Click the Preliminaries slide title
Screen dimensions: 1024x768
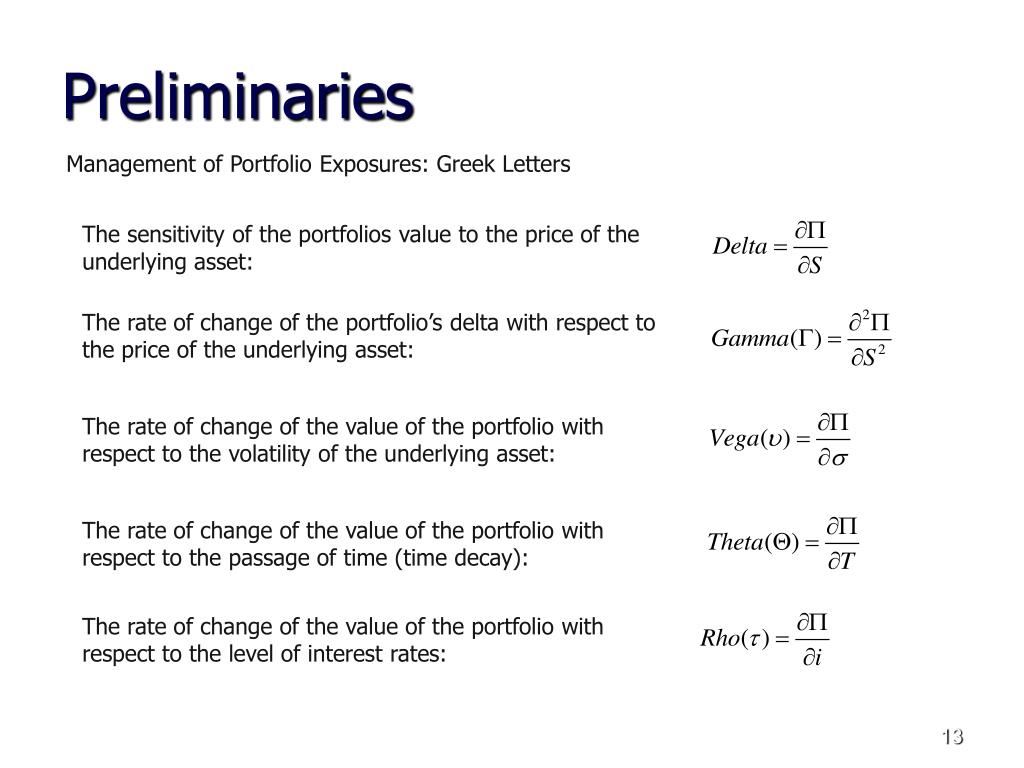click(239, 97)
